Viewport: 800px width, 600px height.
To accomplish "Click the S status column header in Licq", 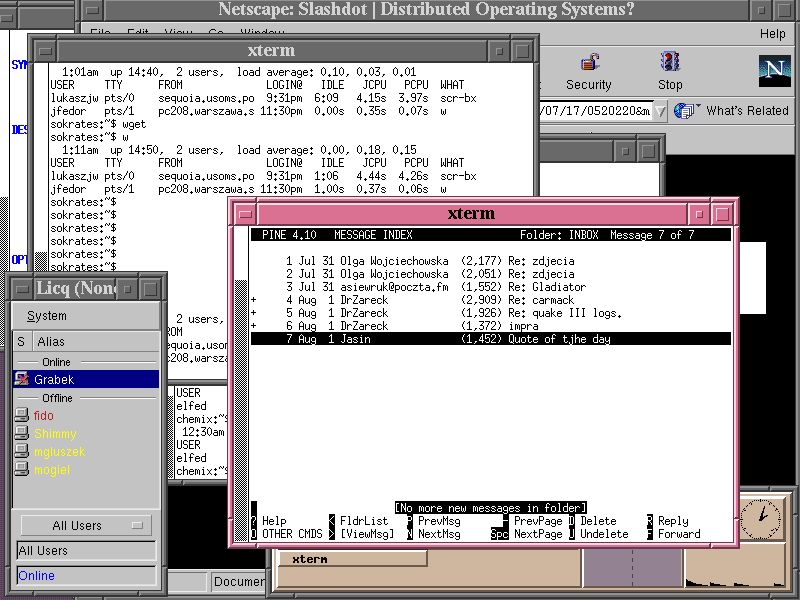I will point(21,341).
